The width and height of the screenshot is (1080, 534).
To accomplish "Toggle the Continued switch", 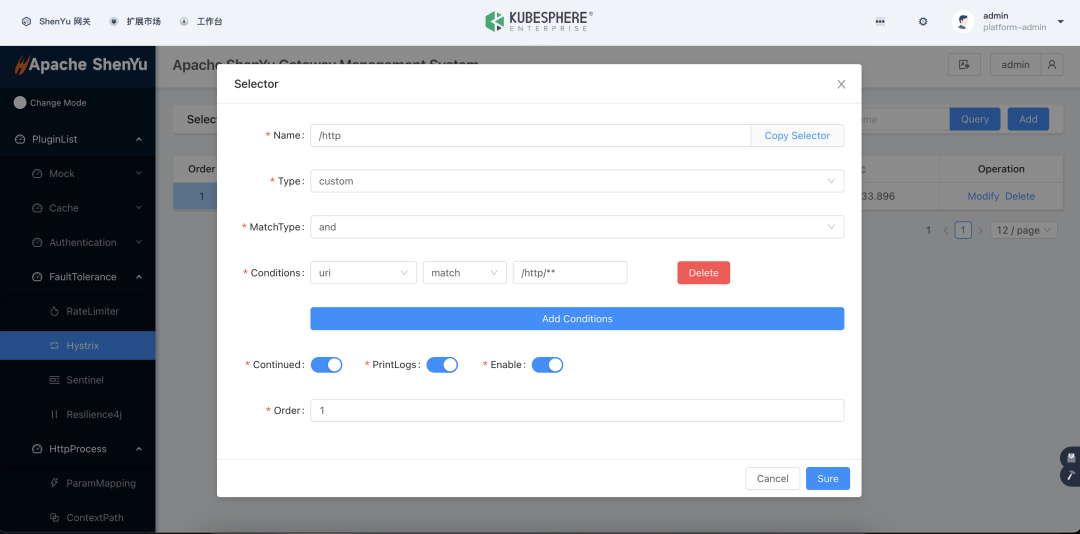I will coord(326,364).
